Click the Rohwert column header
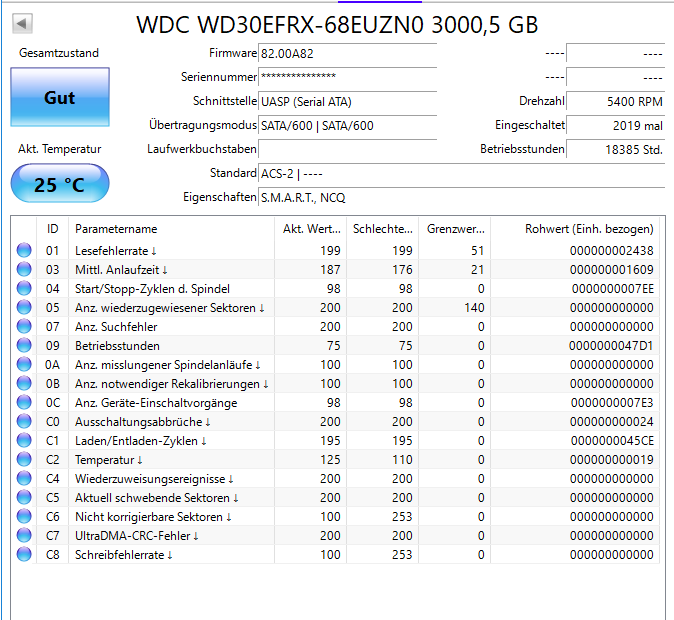674x620 pixels. (575, 229)
